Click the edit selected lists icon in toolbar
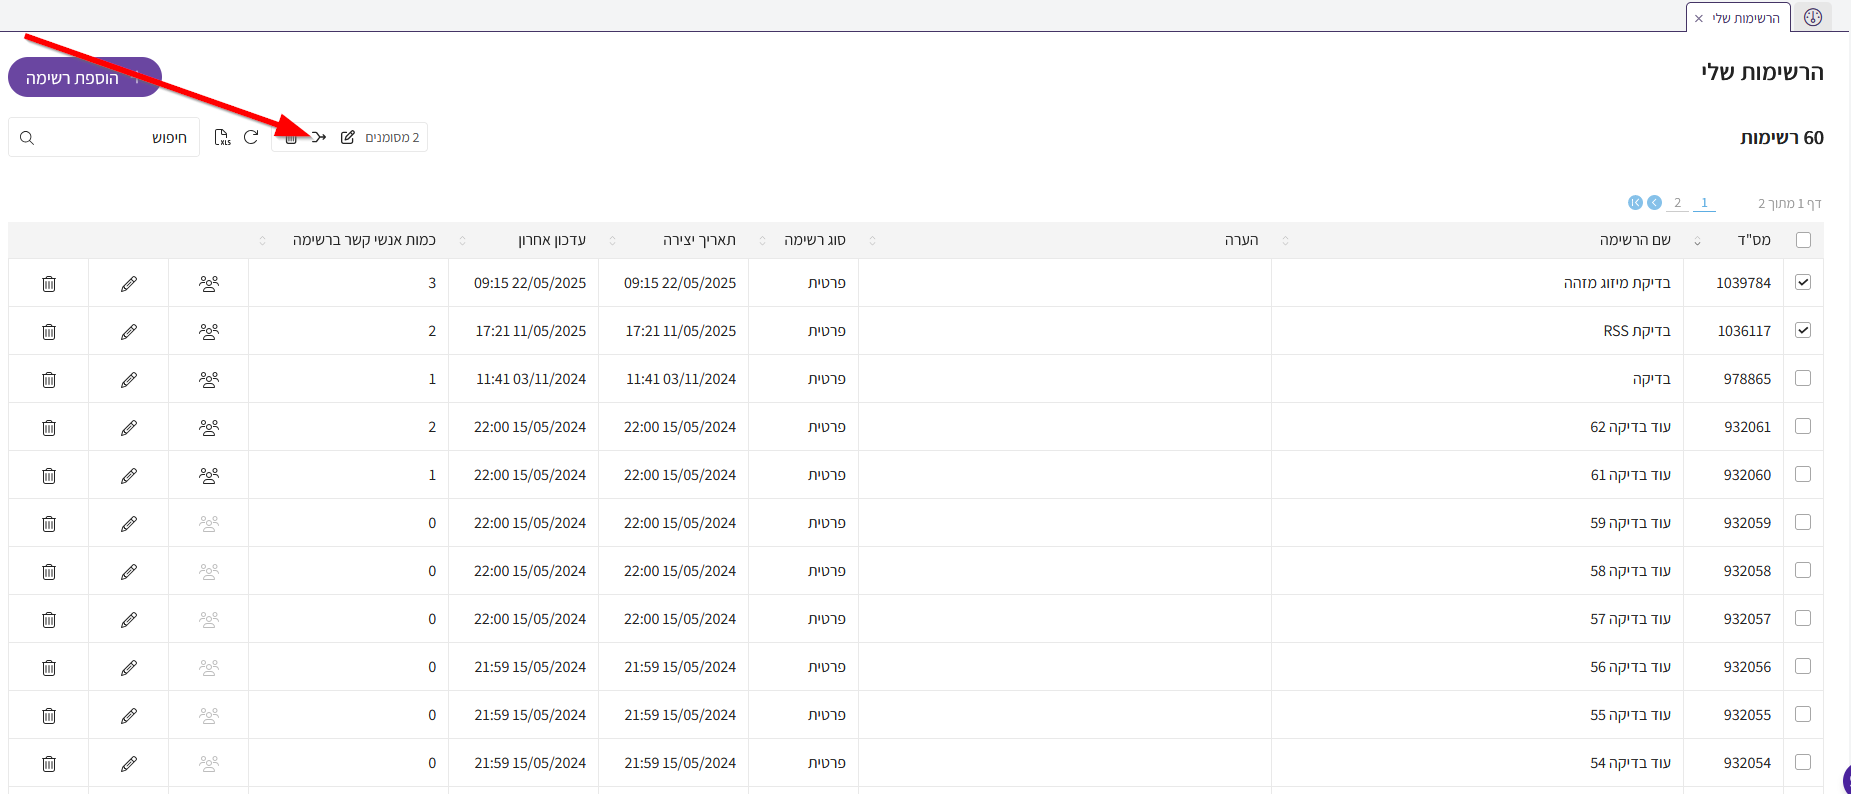This screenshot has width=1851, height=794. [348, 137]
